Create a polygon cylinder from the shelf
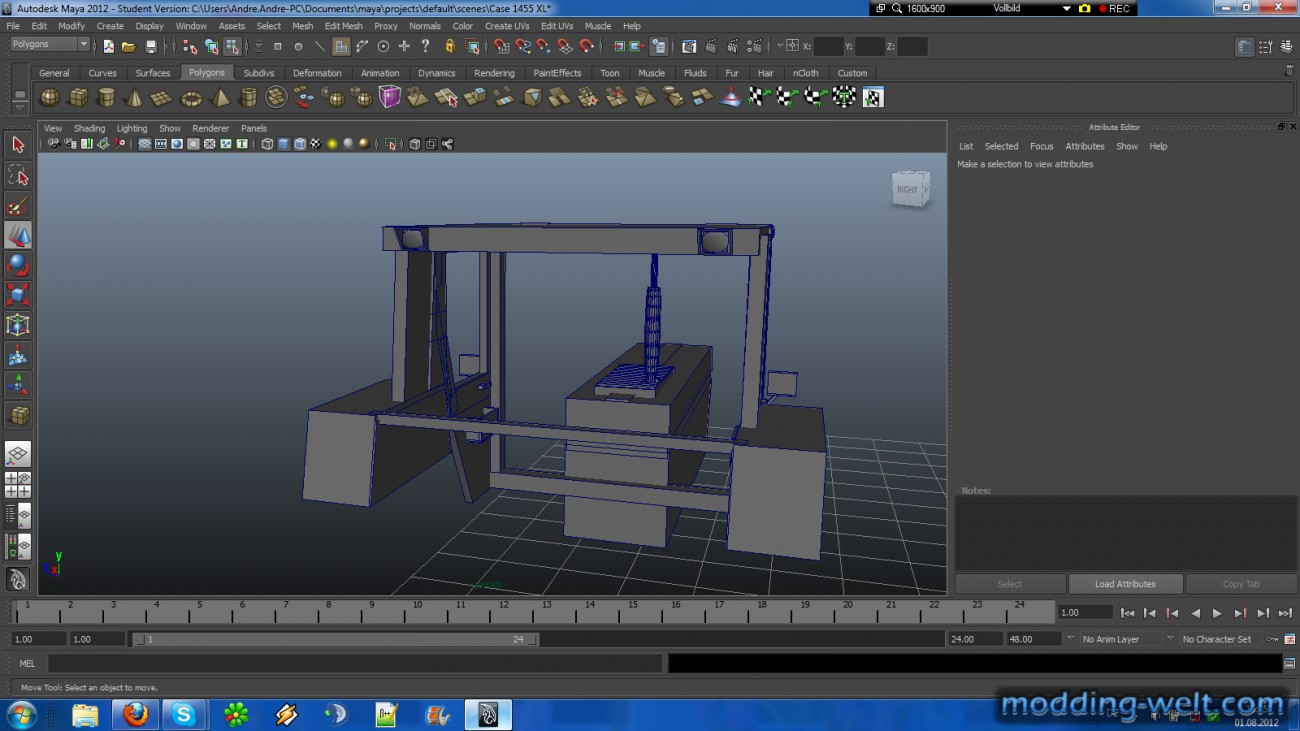This screenshot has width=1300, height=731. coord(105,97)
